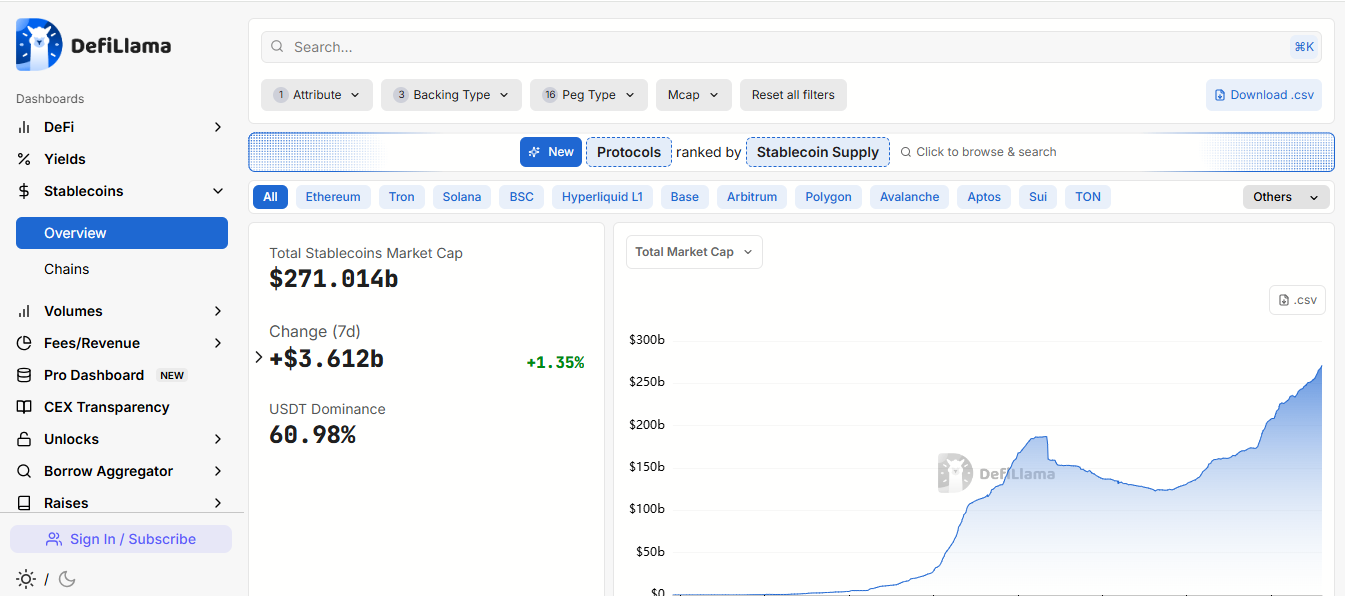Click the $271.014b market cap value
Screen dimensions: 1345x596
coord(334,279)
